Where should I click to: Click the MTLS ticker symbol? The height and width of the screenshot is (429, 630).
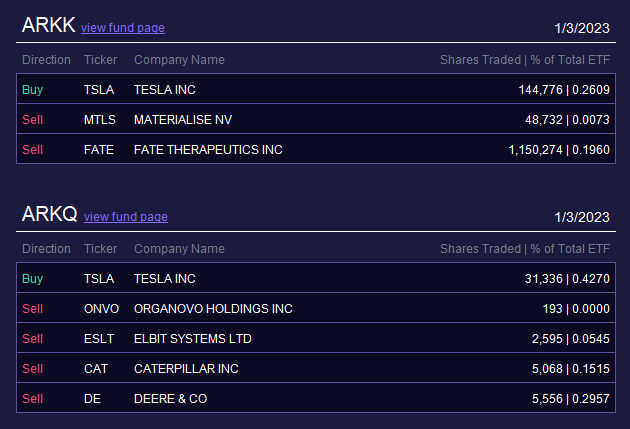(100, 119)
